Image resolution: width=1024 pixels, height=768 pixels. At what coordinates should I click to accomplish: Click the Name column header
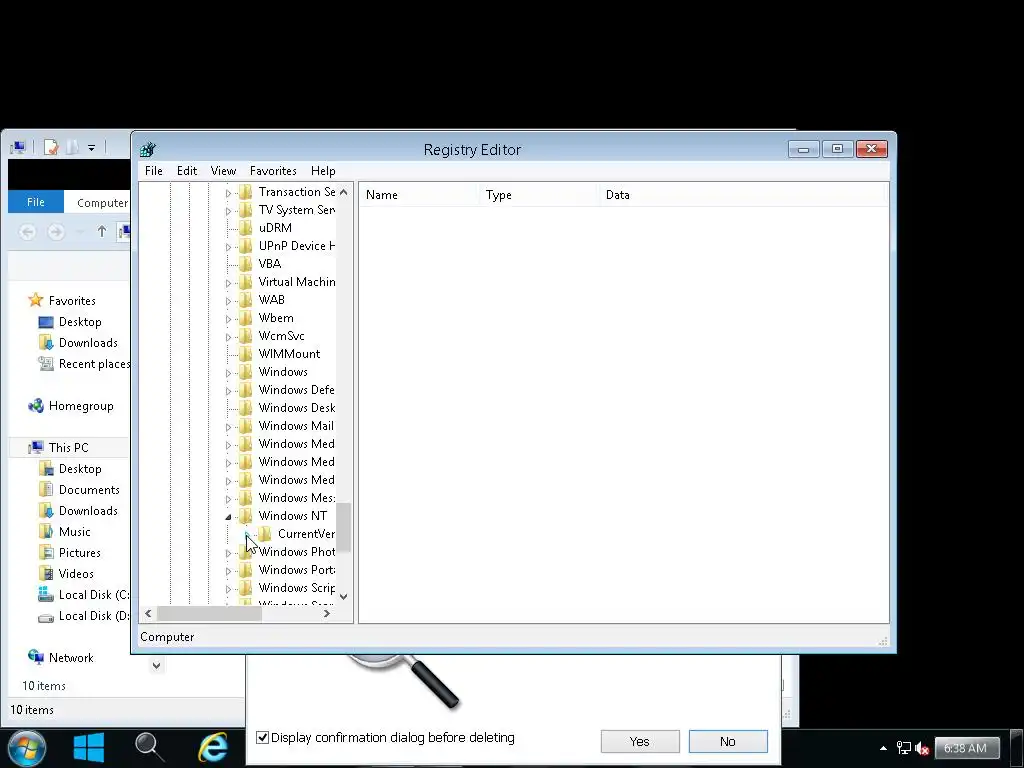(418, 195)
